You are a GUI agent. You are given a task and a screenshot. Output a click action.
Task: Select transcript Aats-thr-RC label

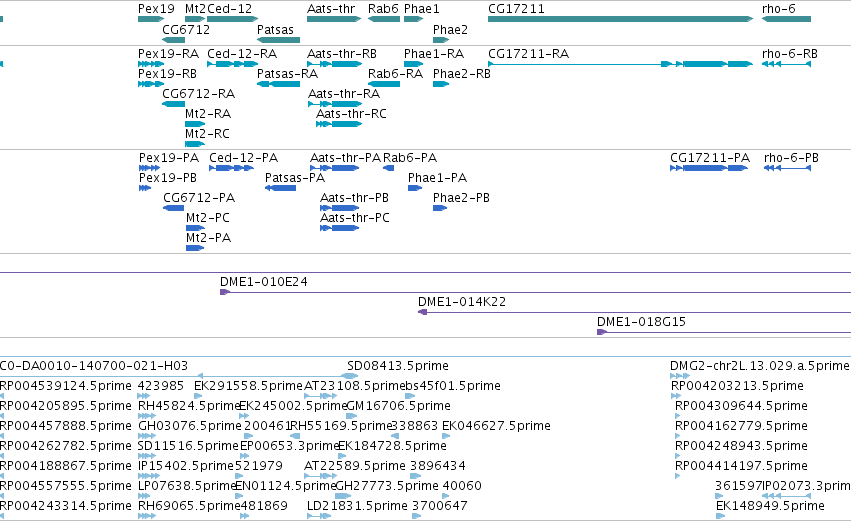click(x=352, y=114)
